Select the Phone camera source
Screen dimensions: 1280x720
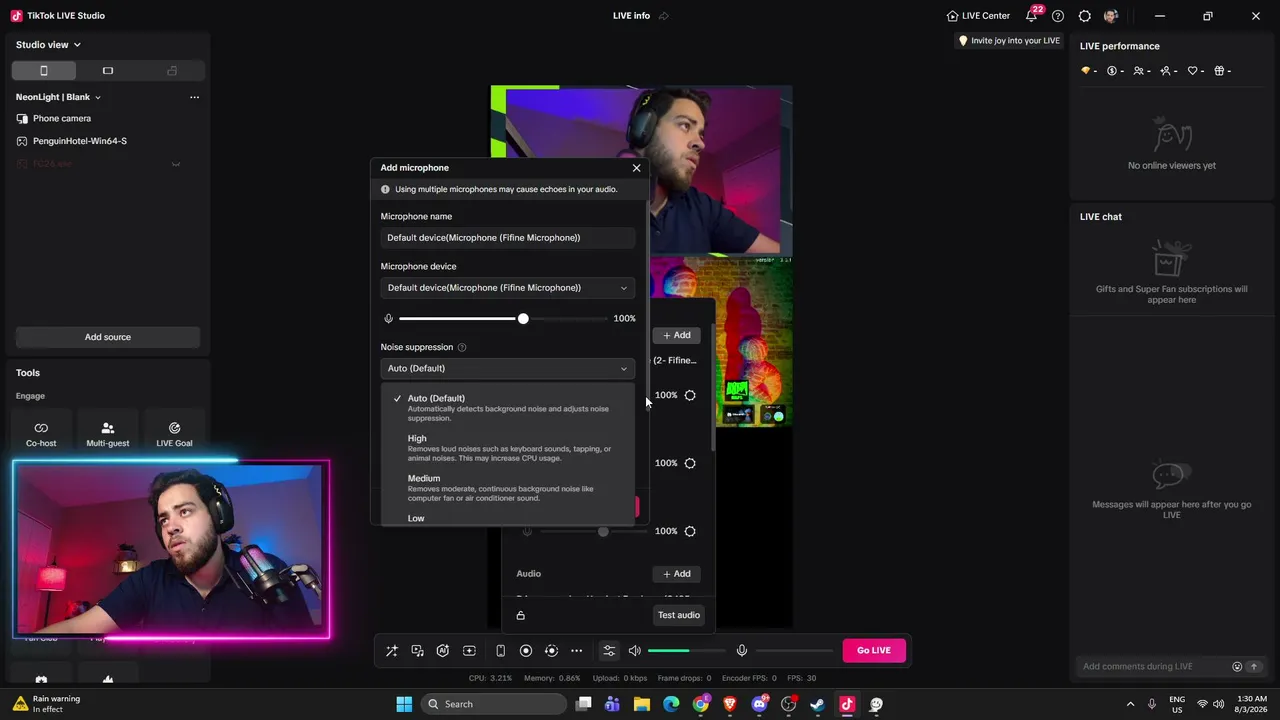[108, 118]
